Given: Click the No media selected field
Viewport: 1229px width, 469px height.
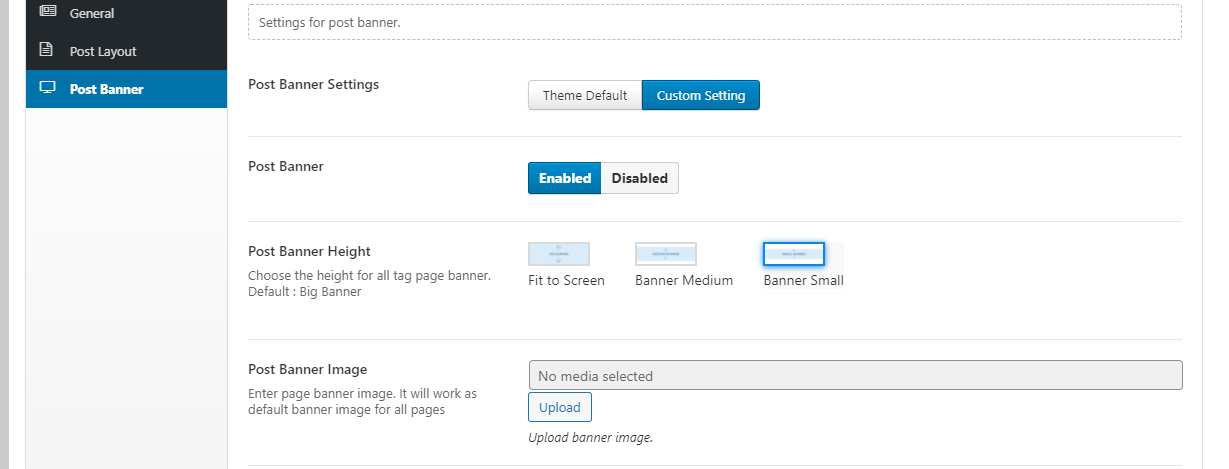Looking at the screenshot, I should (855, 376).
